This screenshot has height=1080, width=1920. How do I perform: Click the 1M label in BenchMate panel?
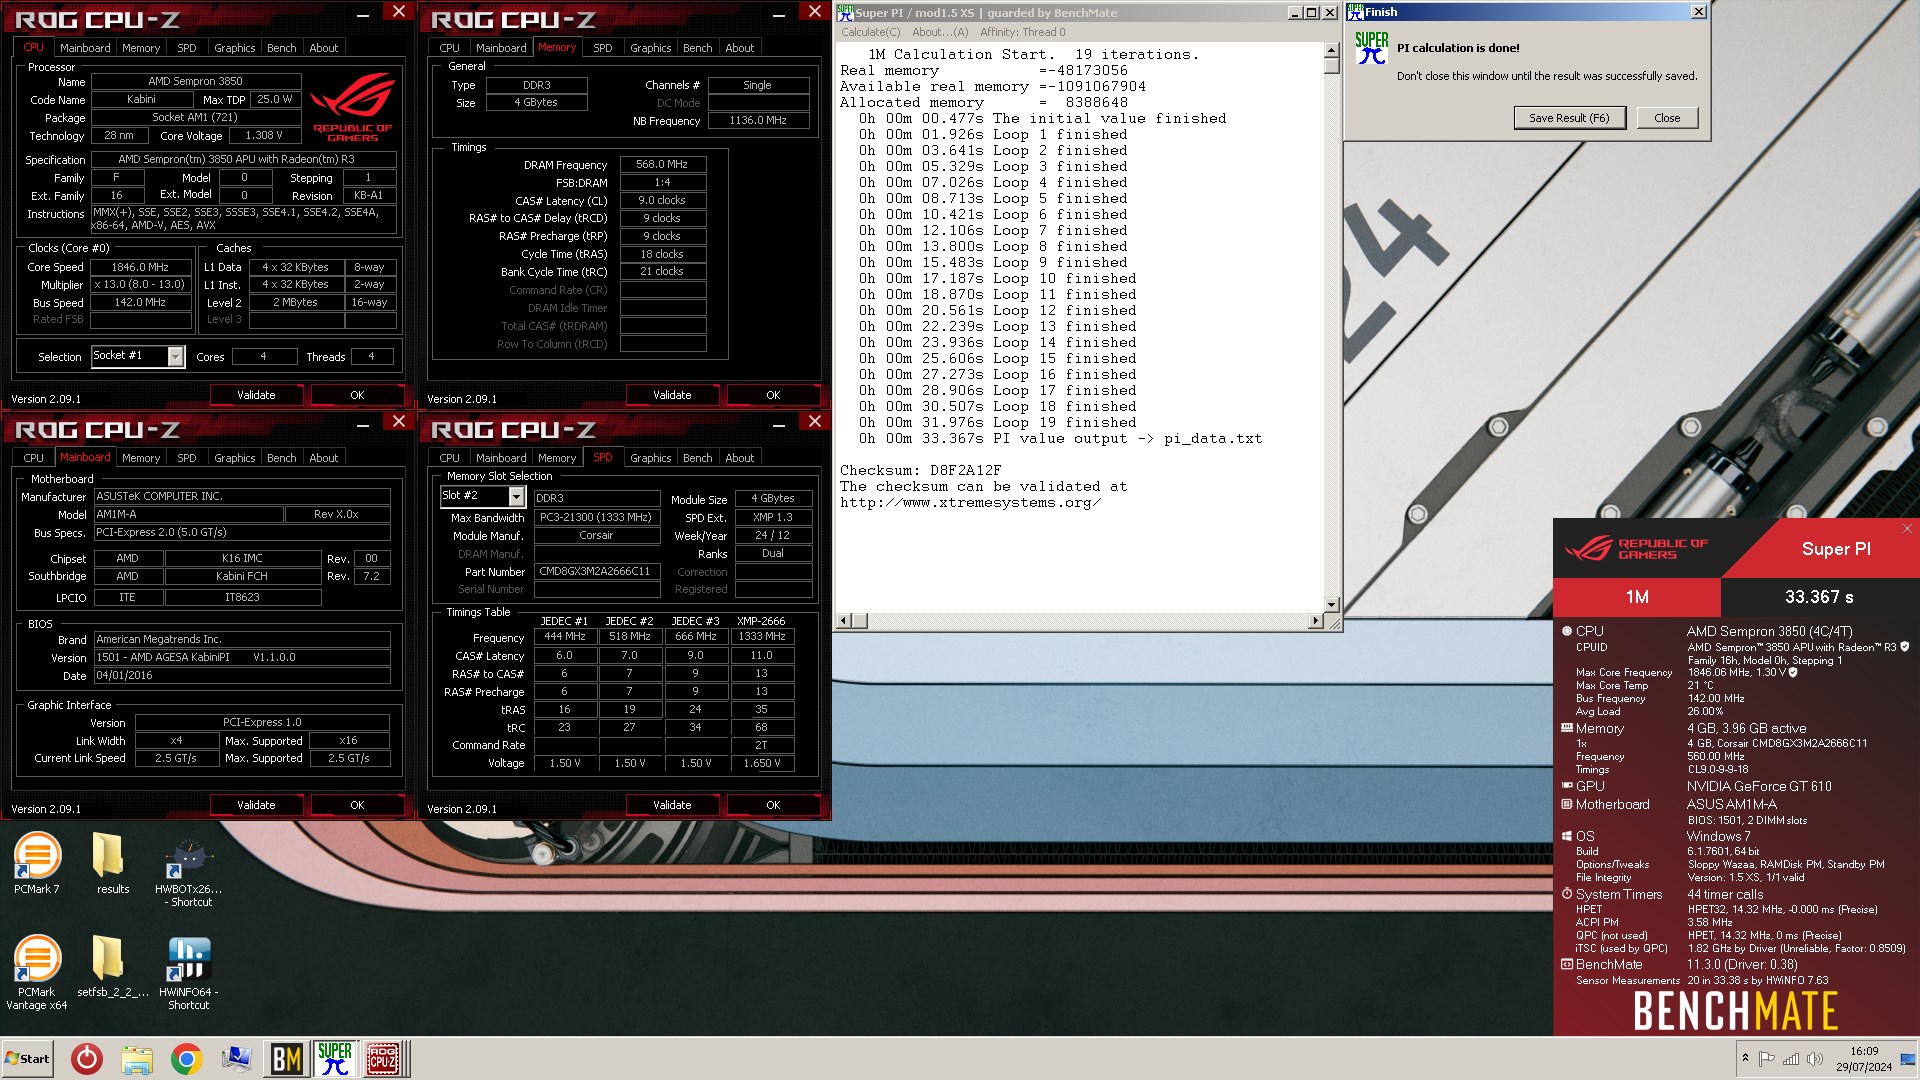[1637, 597]
